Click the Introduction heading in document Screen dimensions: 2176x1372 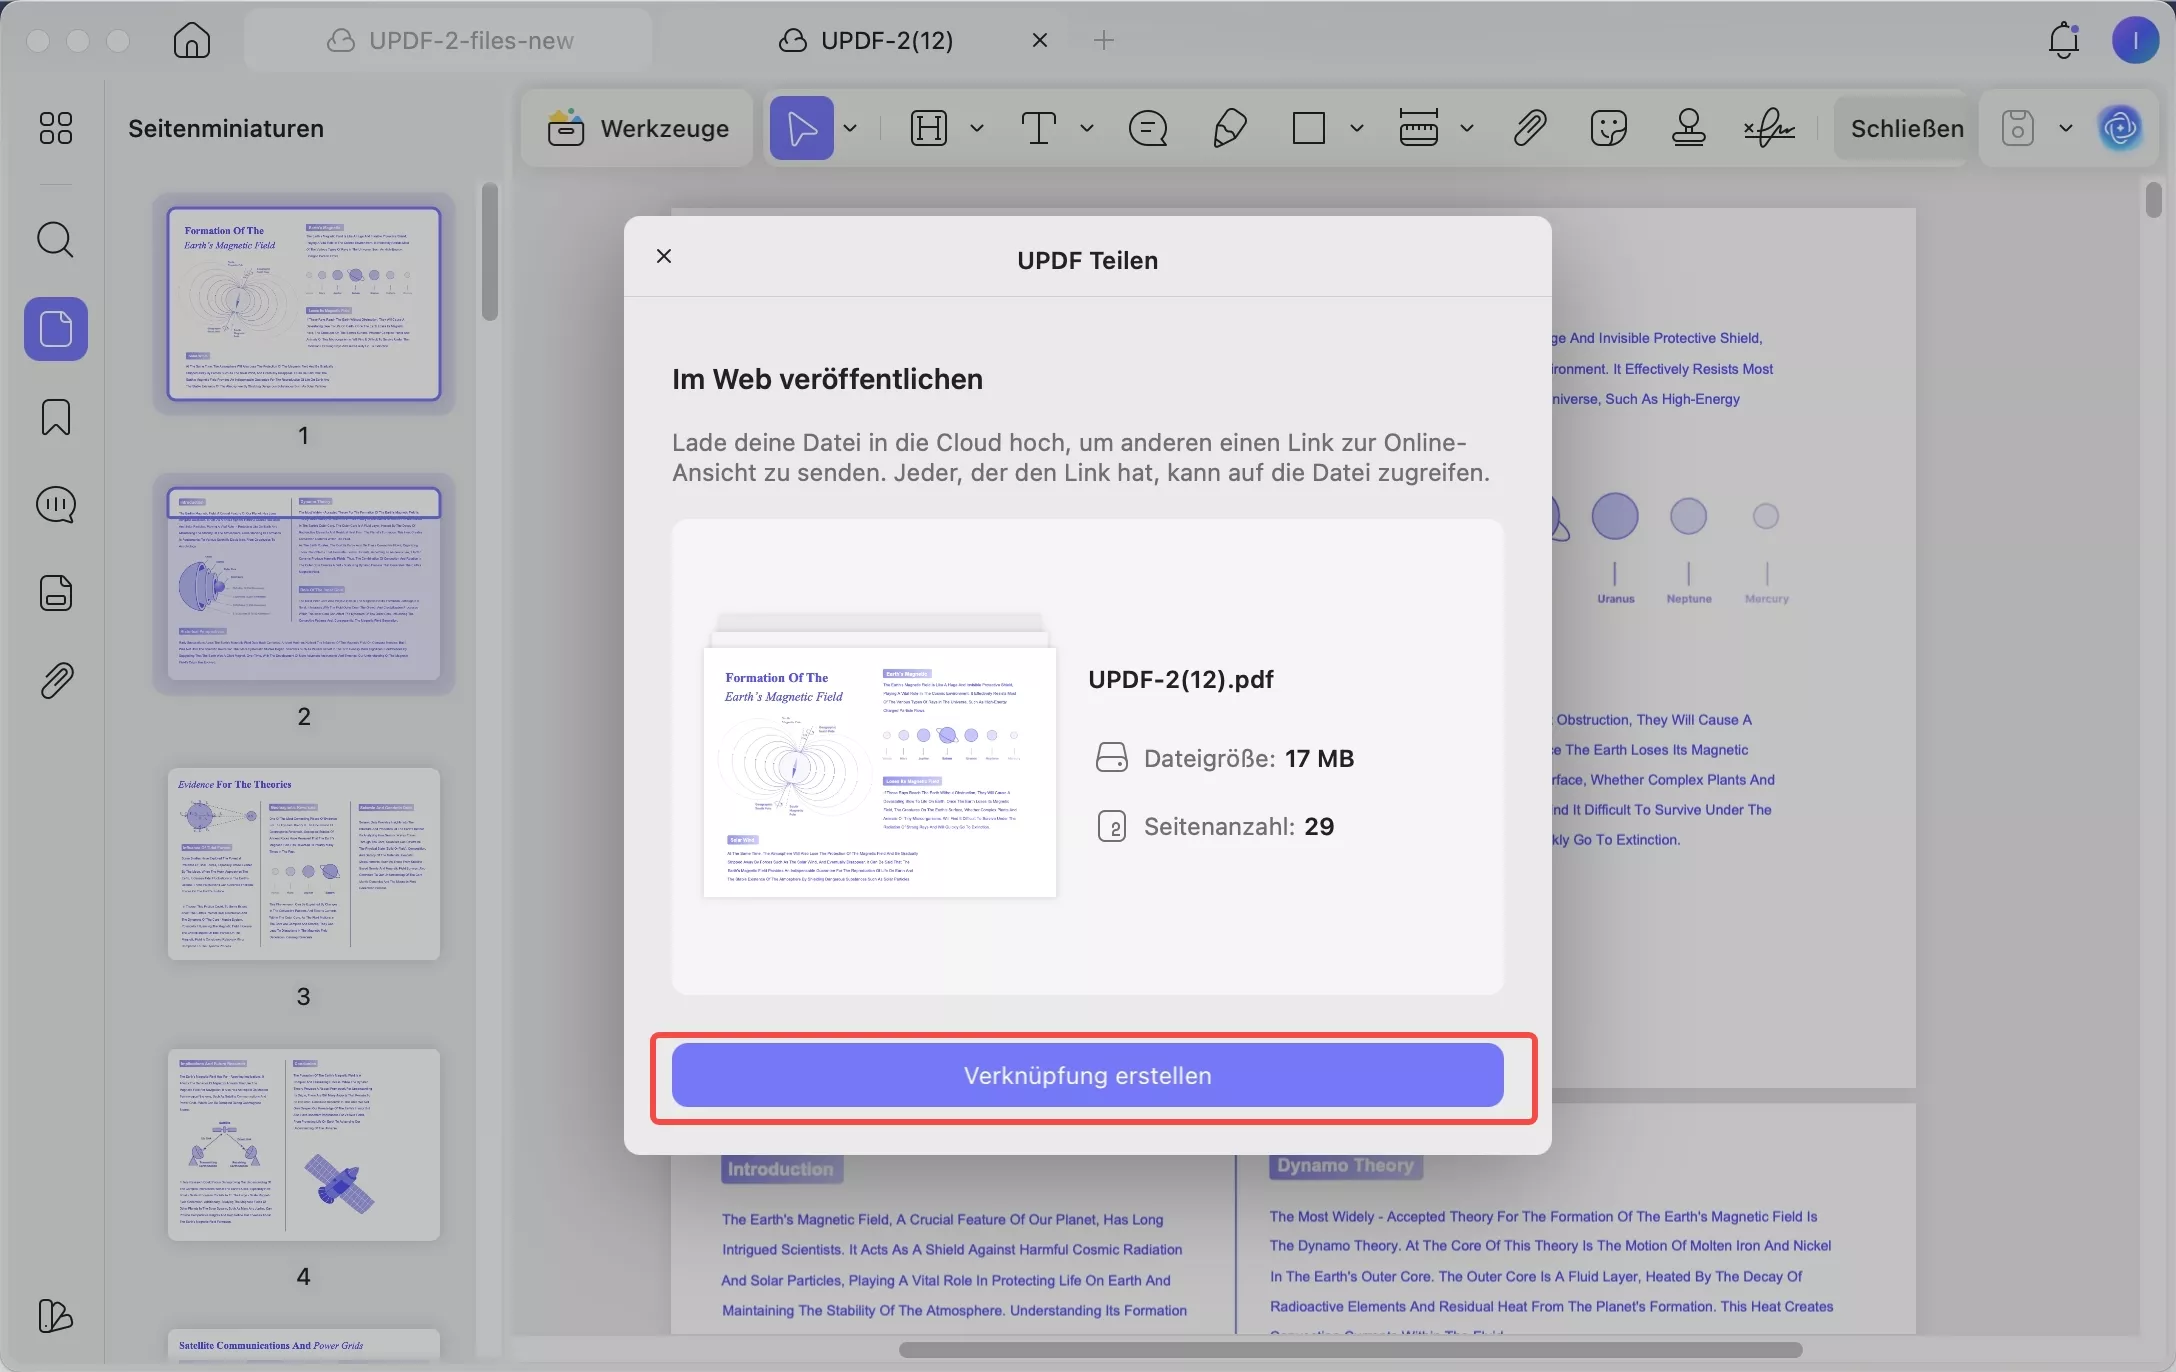tap(781, 1169)
